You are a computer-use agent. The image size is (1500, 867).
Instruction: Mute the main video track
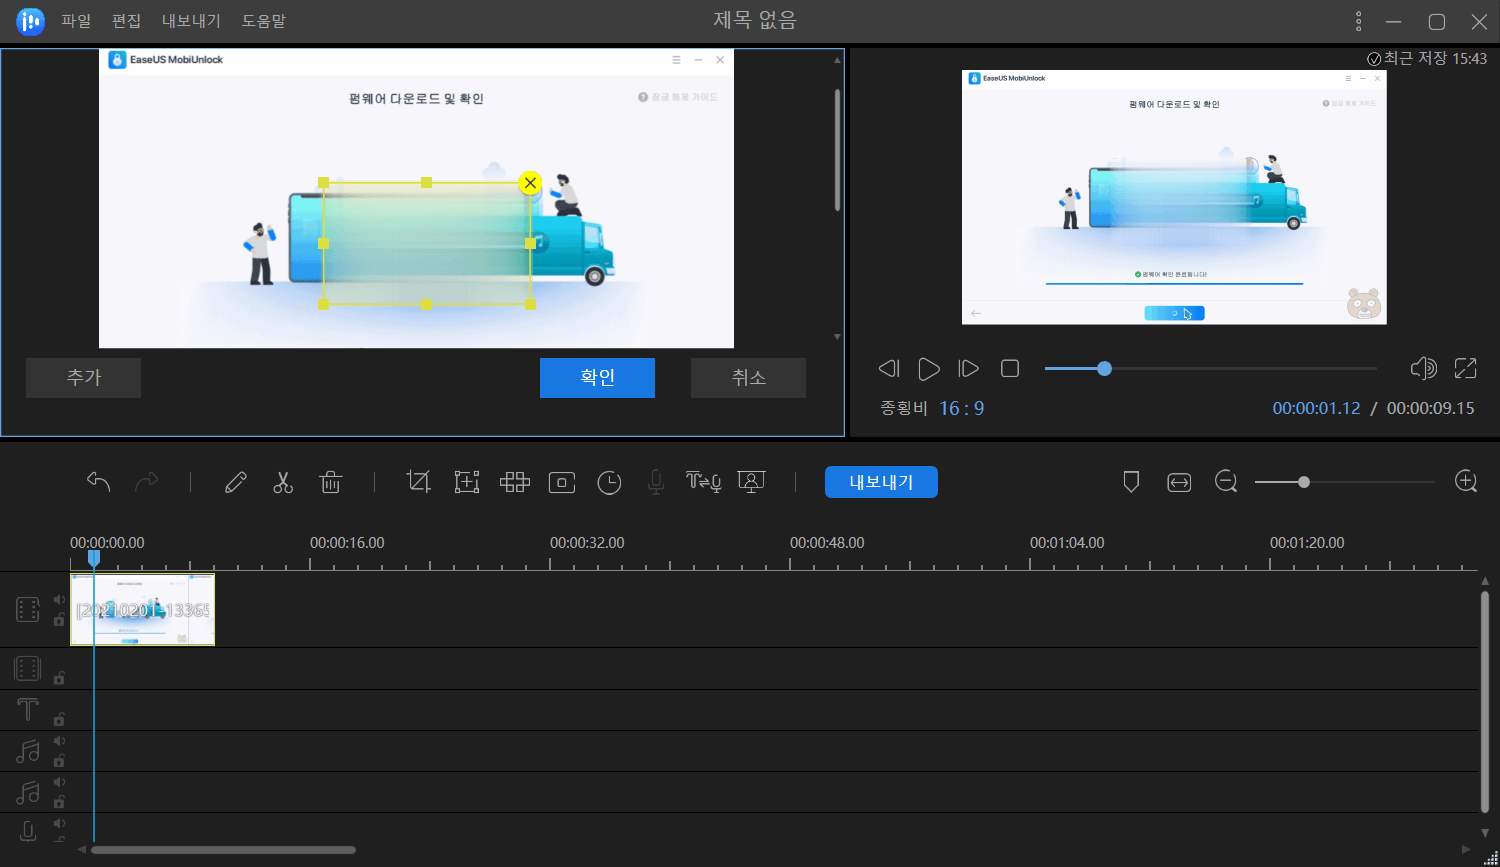coord(59,600)
